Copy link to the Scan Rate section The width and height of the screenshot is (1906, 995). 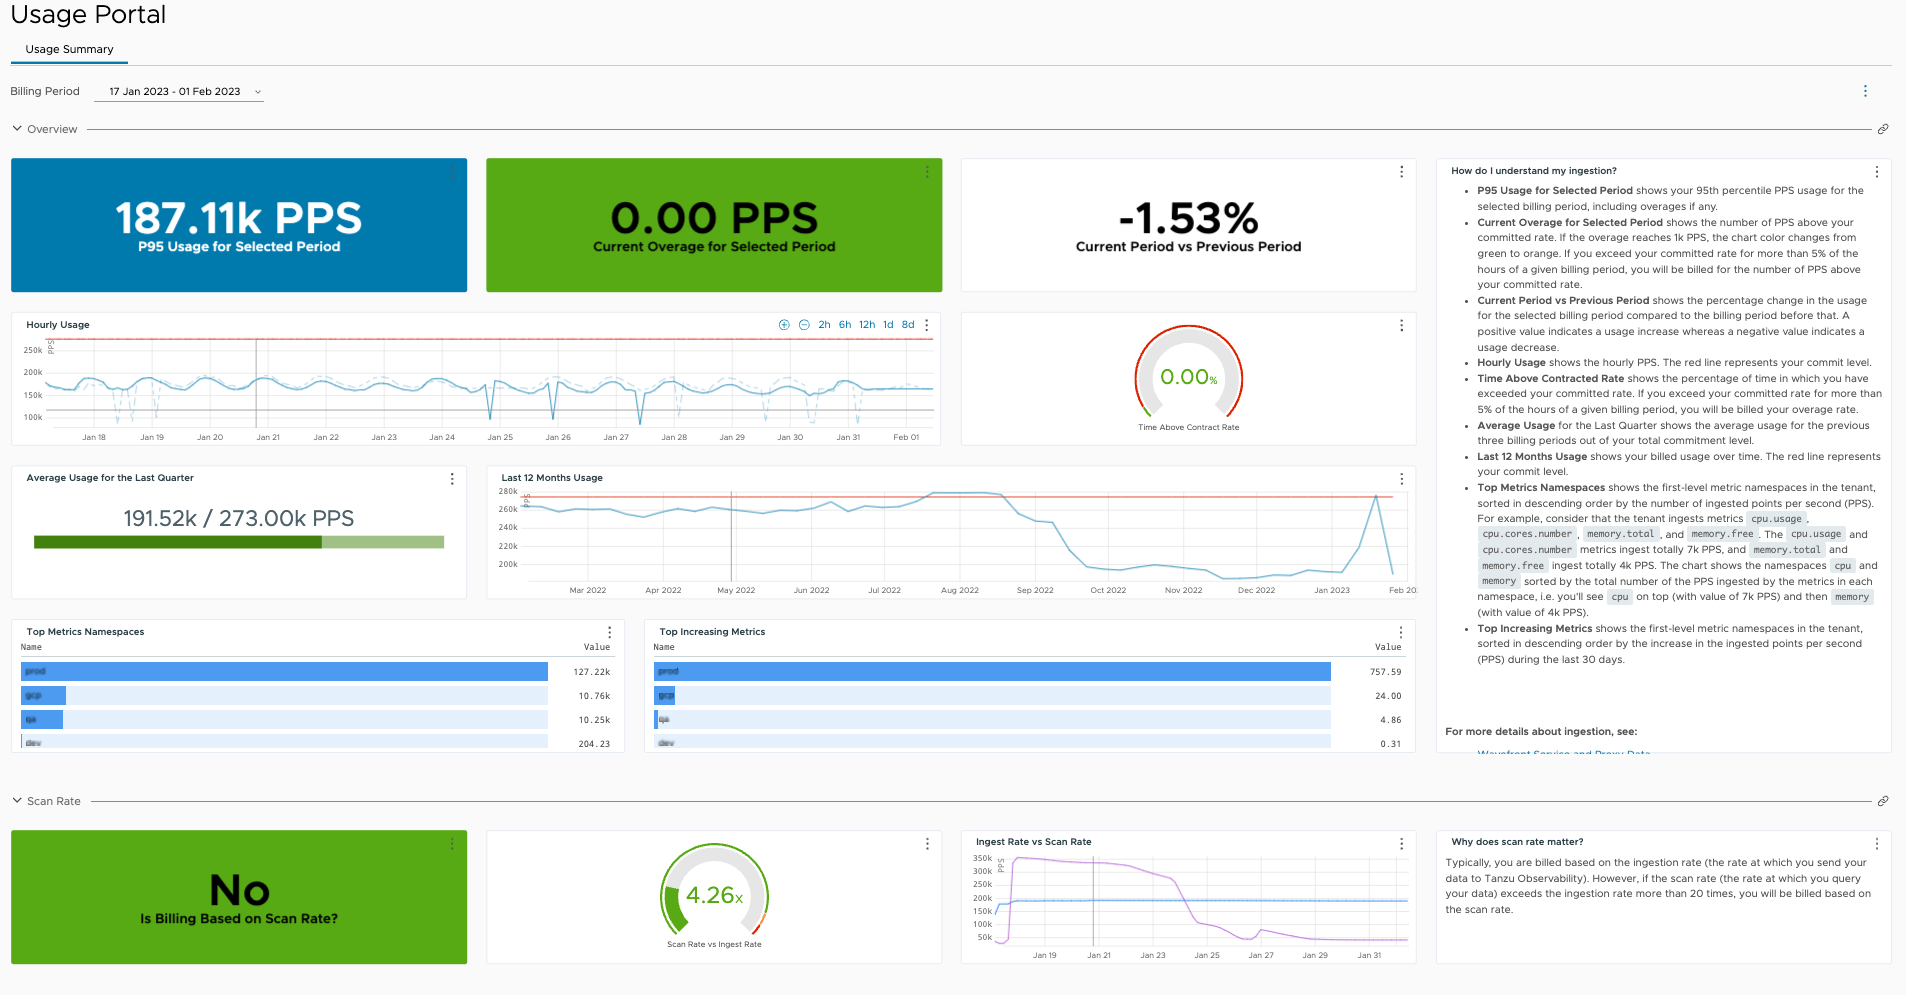coord(1883,801)
